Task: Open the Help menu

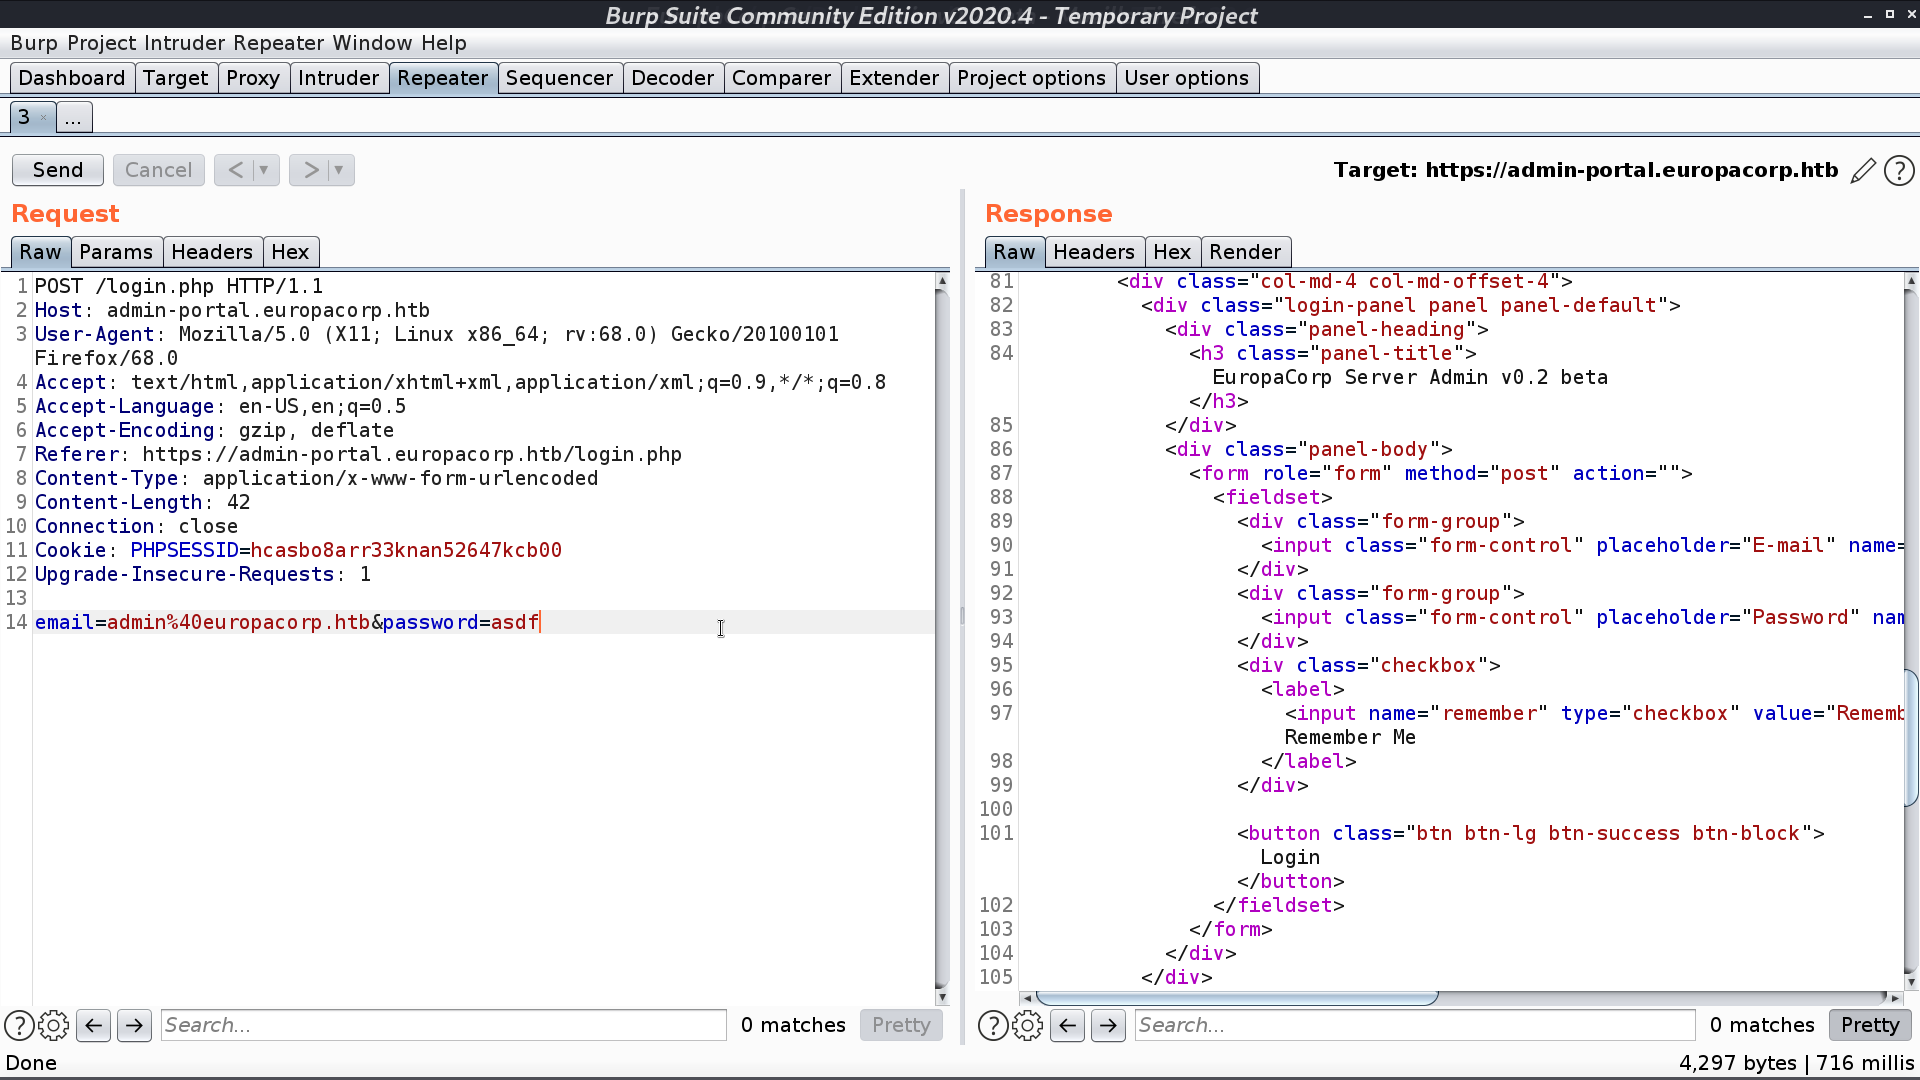Action: 443,43
